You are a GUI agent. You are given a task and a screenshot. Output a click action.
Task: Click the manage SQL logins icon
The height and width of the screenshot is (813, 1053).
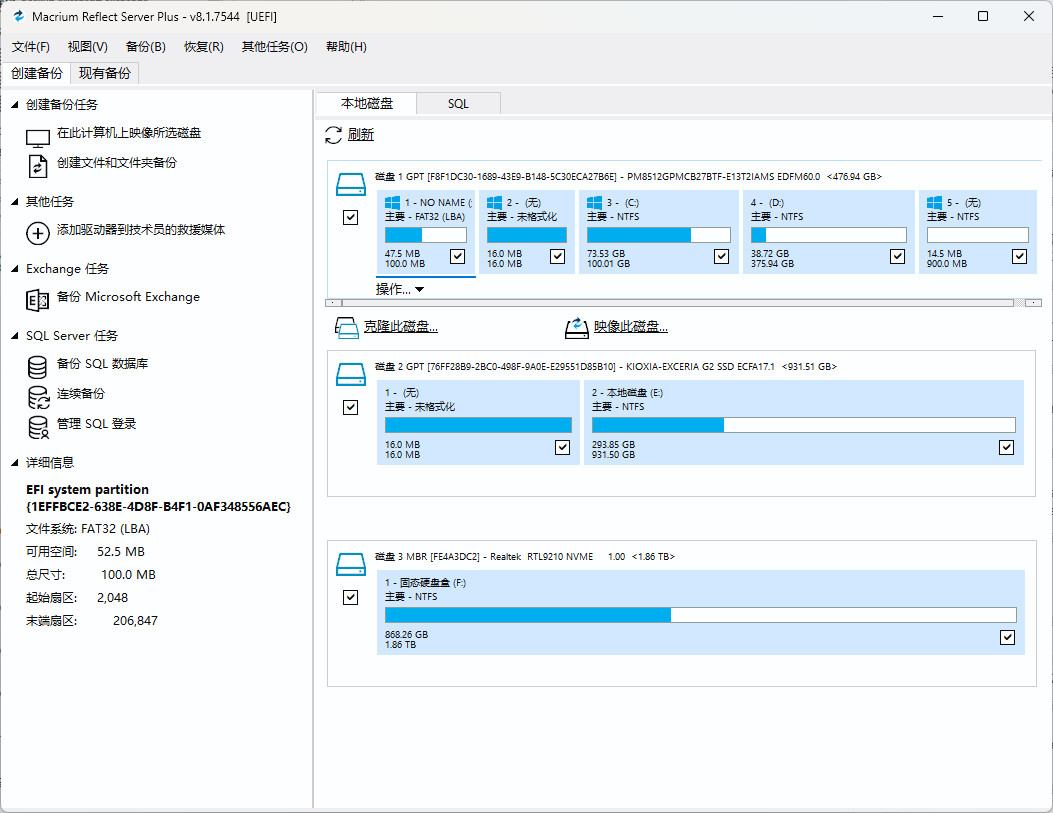tap(38, 427)
